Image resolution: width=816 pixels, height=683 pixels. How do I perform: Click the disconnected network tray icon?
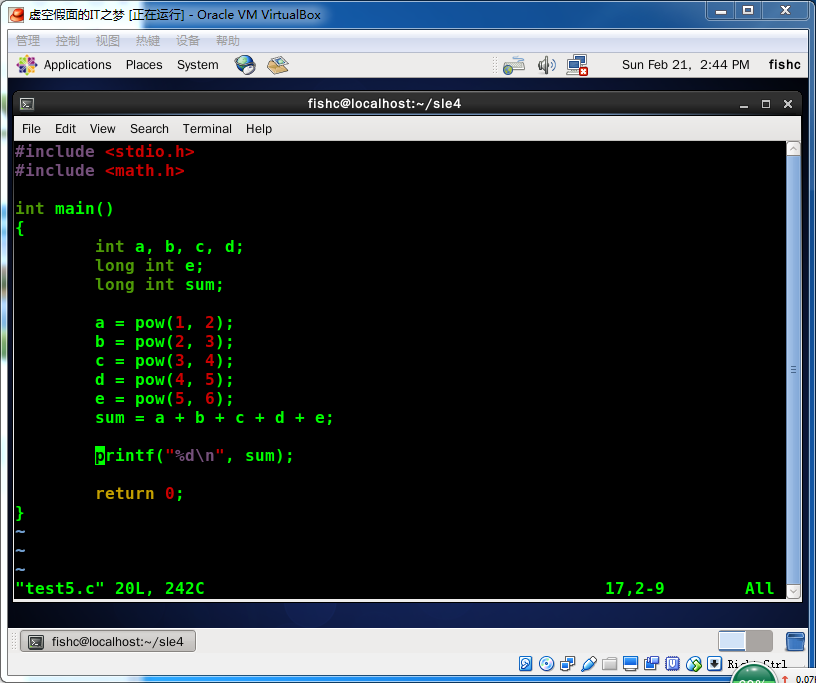tap(577, 66)
